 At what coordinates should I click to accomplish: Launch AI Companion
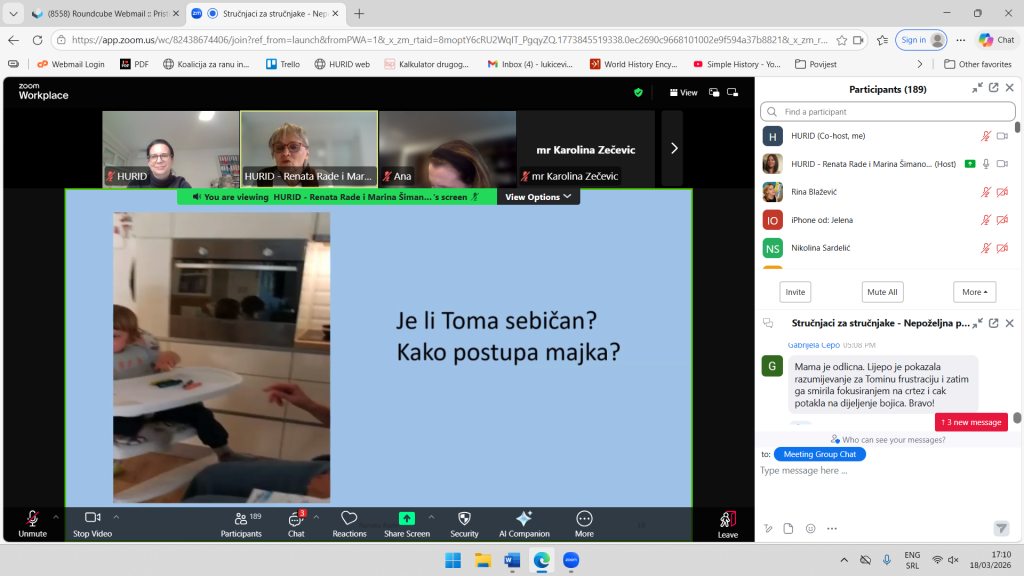523,523
